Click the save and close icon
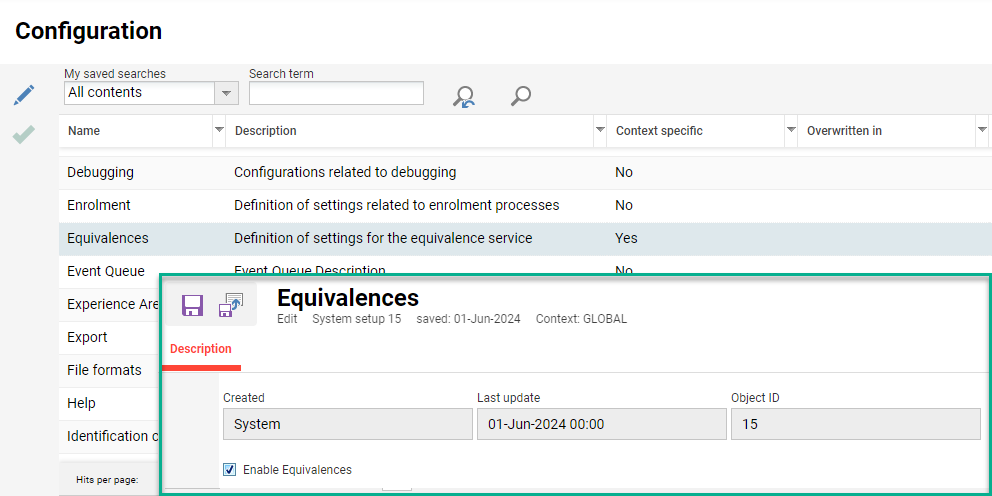Image resolution: width=992 pixels, height=496 pixels. (231, 305)
